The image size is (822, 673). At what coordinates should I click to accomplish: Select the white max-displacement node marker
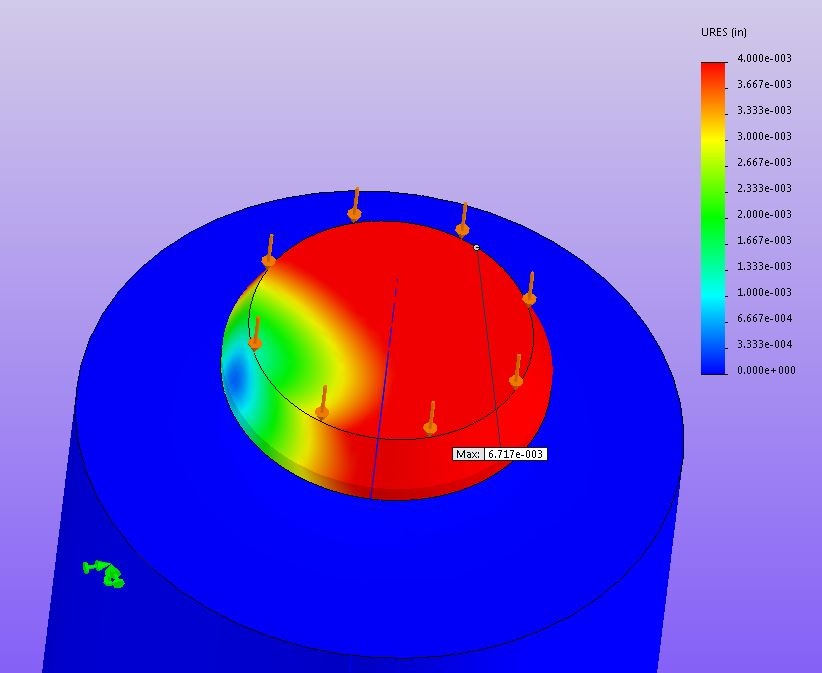(x=477, y=247)
